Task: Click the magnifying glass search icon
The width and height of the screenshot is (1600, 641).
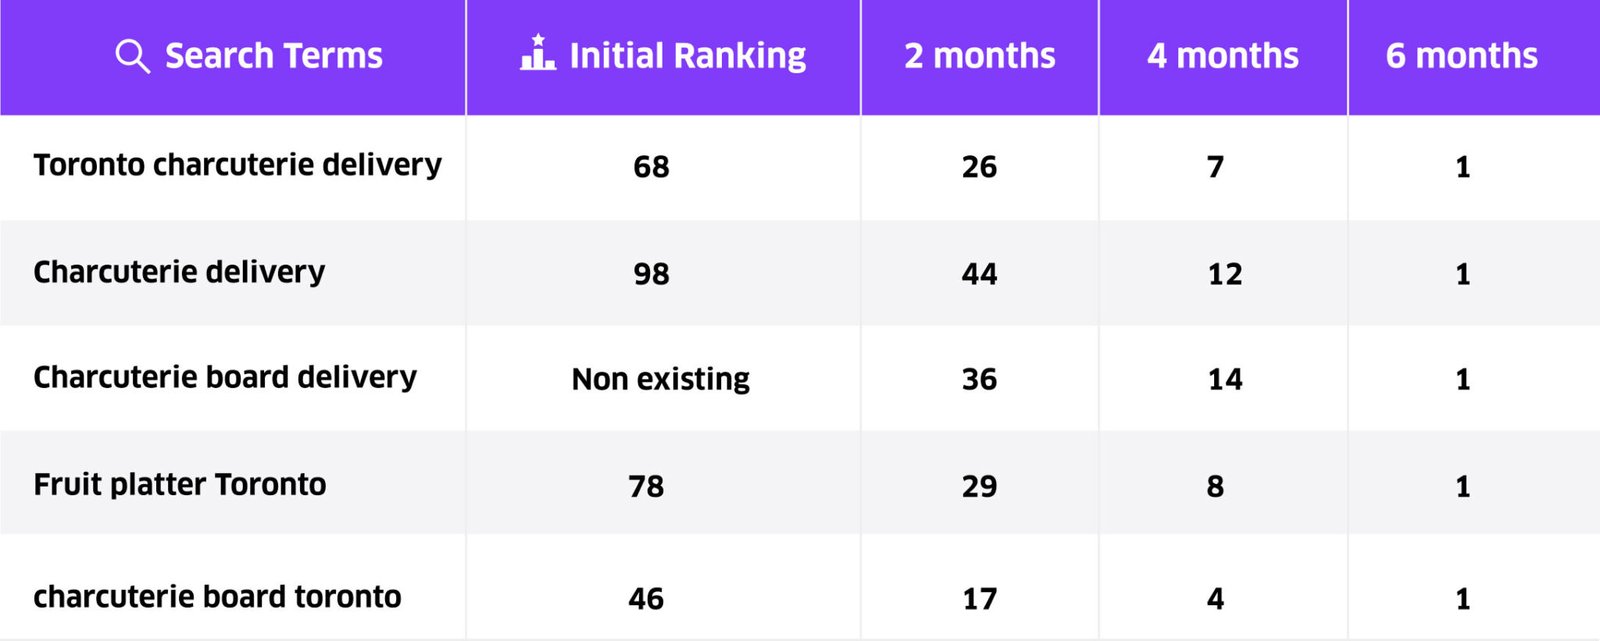Action: [x=132, y=56]
